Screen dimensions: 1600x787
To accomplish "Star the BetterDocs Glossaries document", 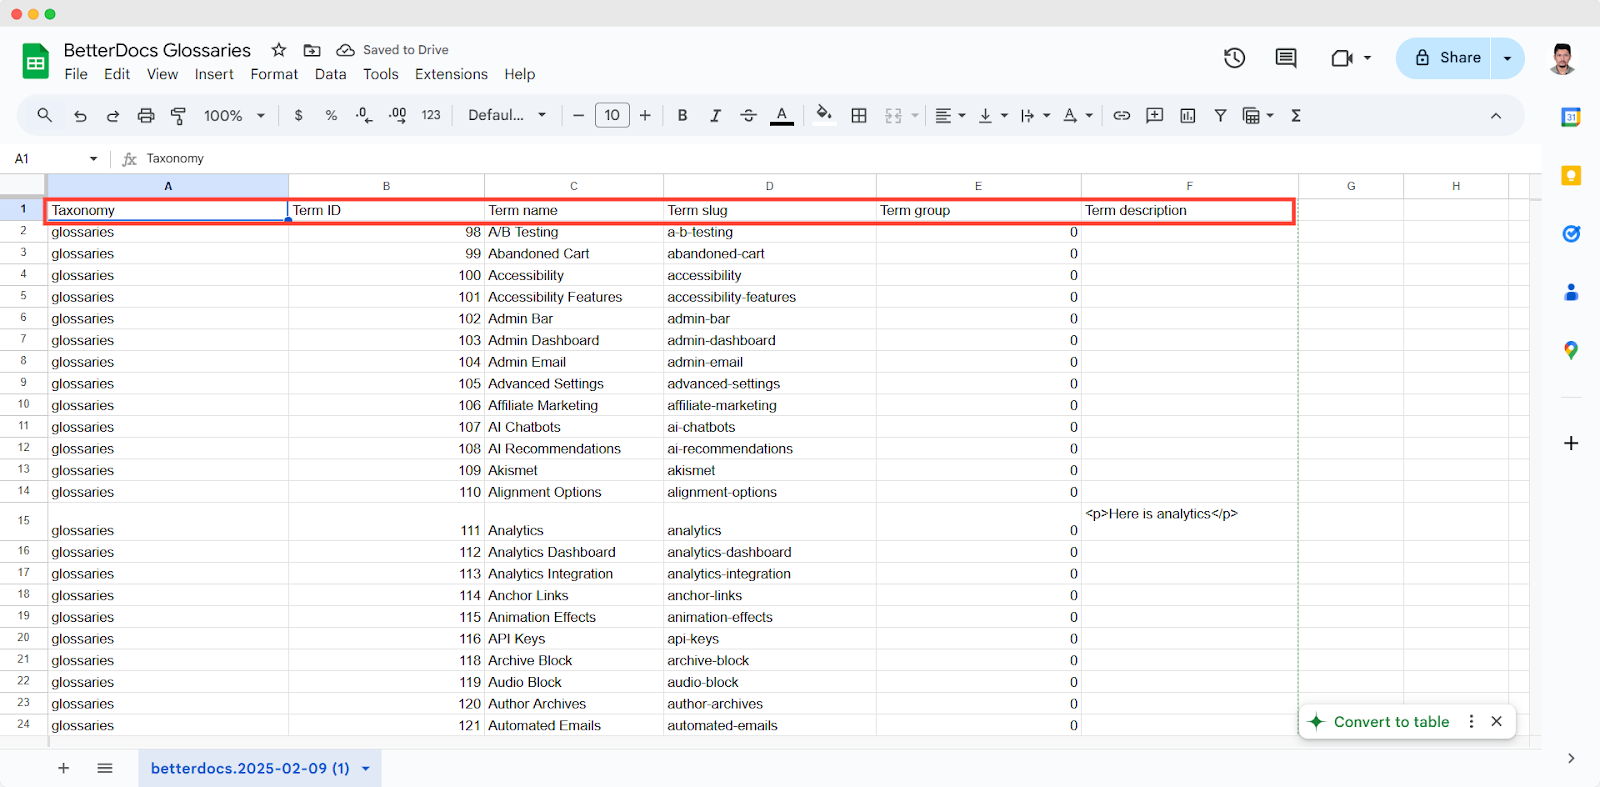I will 279,50.
